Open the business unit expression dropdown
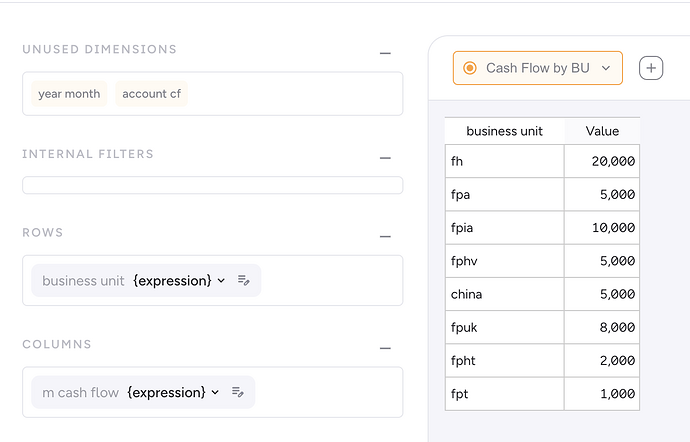 (x=221, y=281)
